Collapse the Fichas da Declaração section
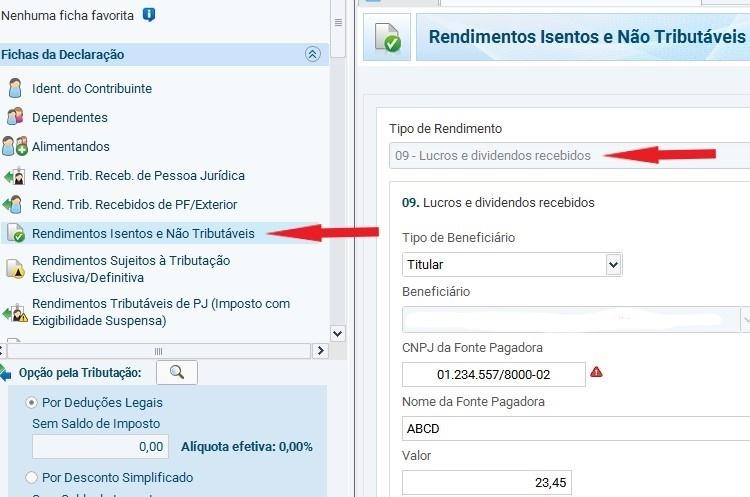The width and height of the screenshot is (750, 497). 313,54
